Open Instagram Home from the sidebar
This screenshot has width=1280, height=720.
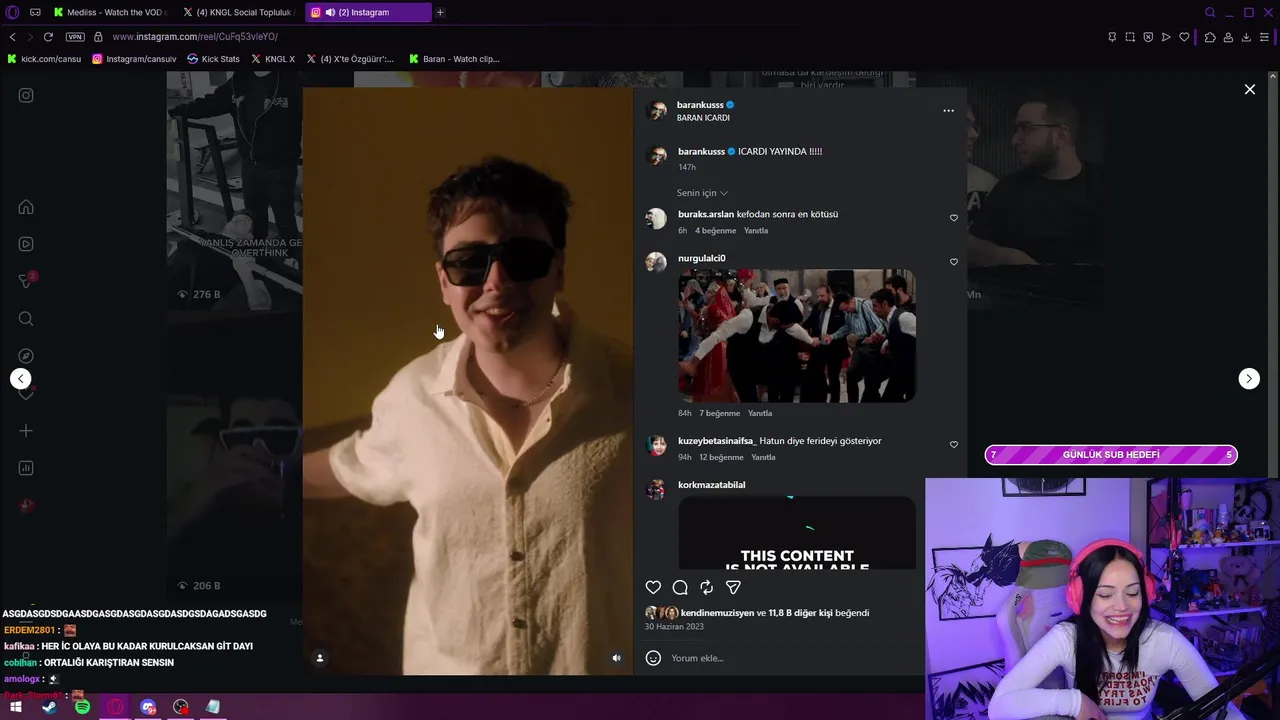pyautogui.click(x=26, y=207)
